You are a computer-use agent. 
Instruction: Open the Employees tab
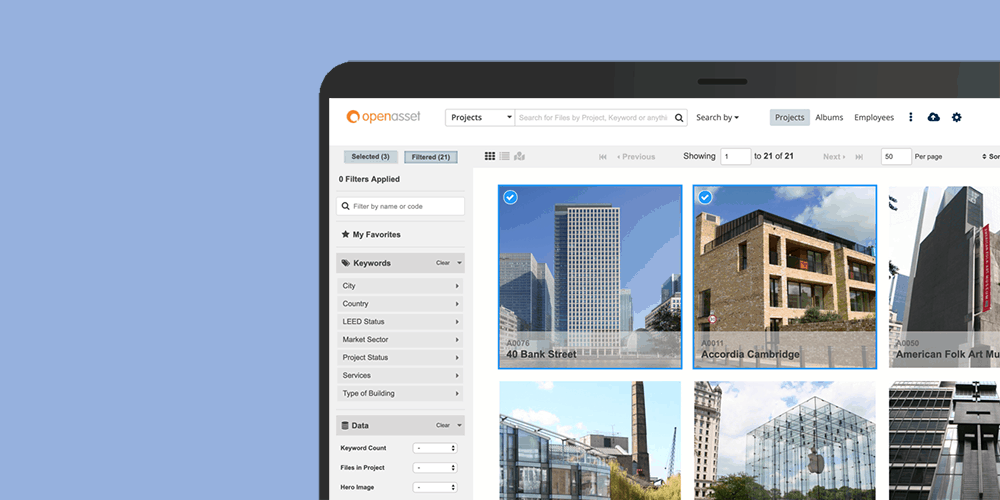pyautogui.click(x=874, y=117)
